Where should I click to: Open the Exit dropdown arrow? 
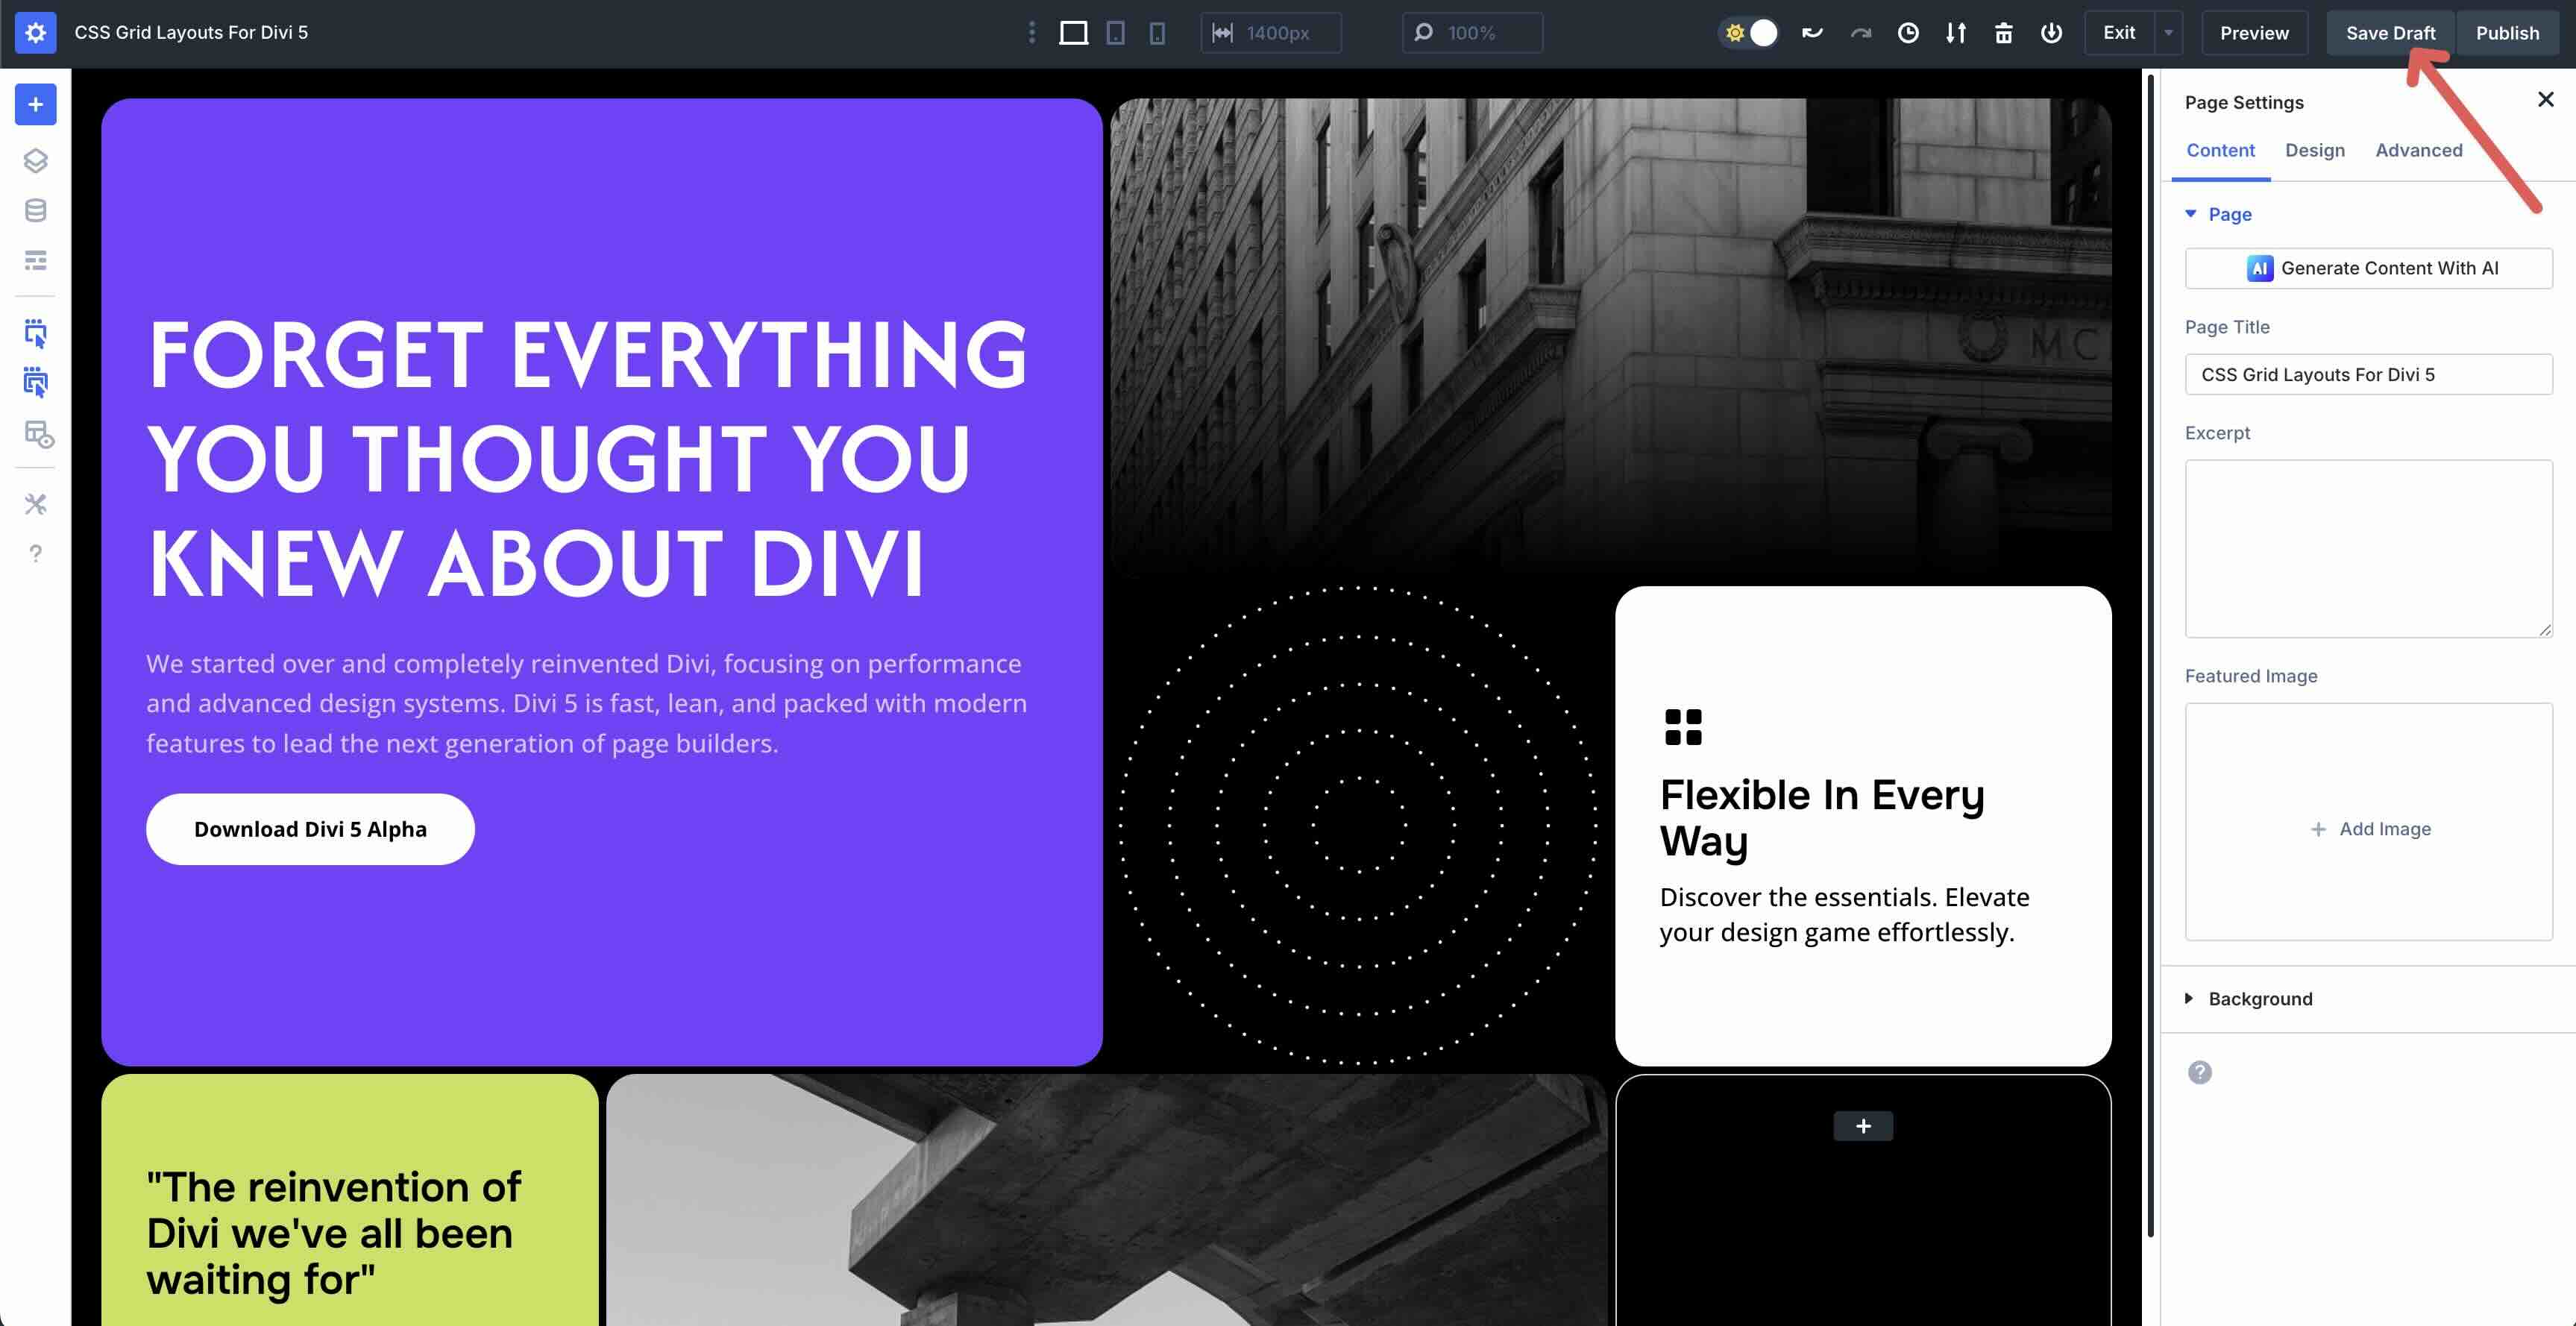2168,32
